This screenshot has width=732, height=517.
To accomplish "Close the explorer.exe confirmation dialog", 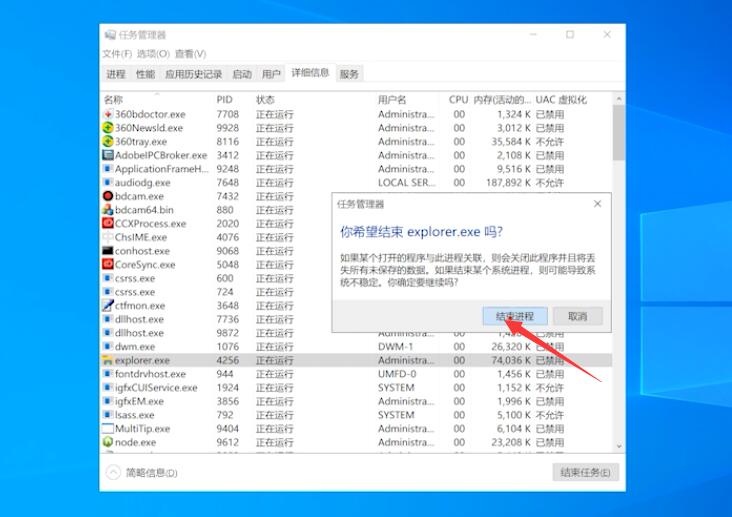I will 598,204.
